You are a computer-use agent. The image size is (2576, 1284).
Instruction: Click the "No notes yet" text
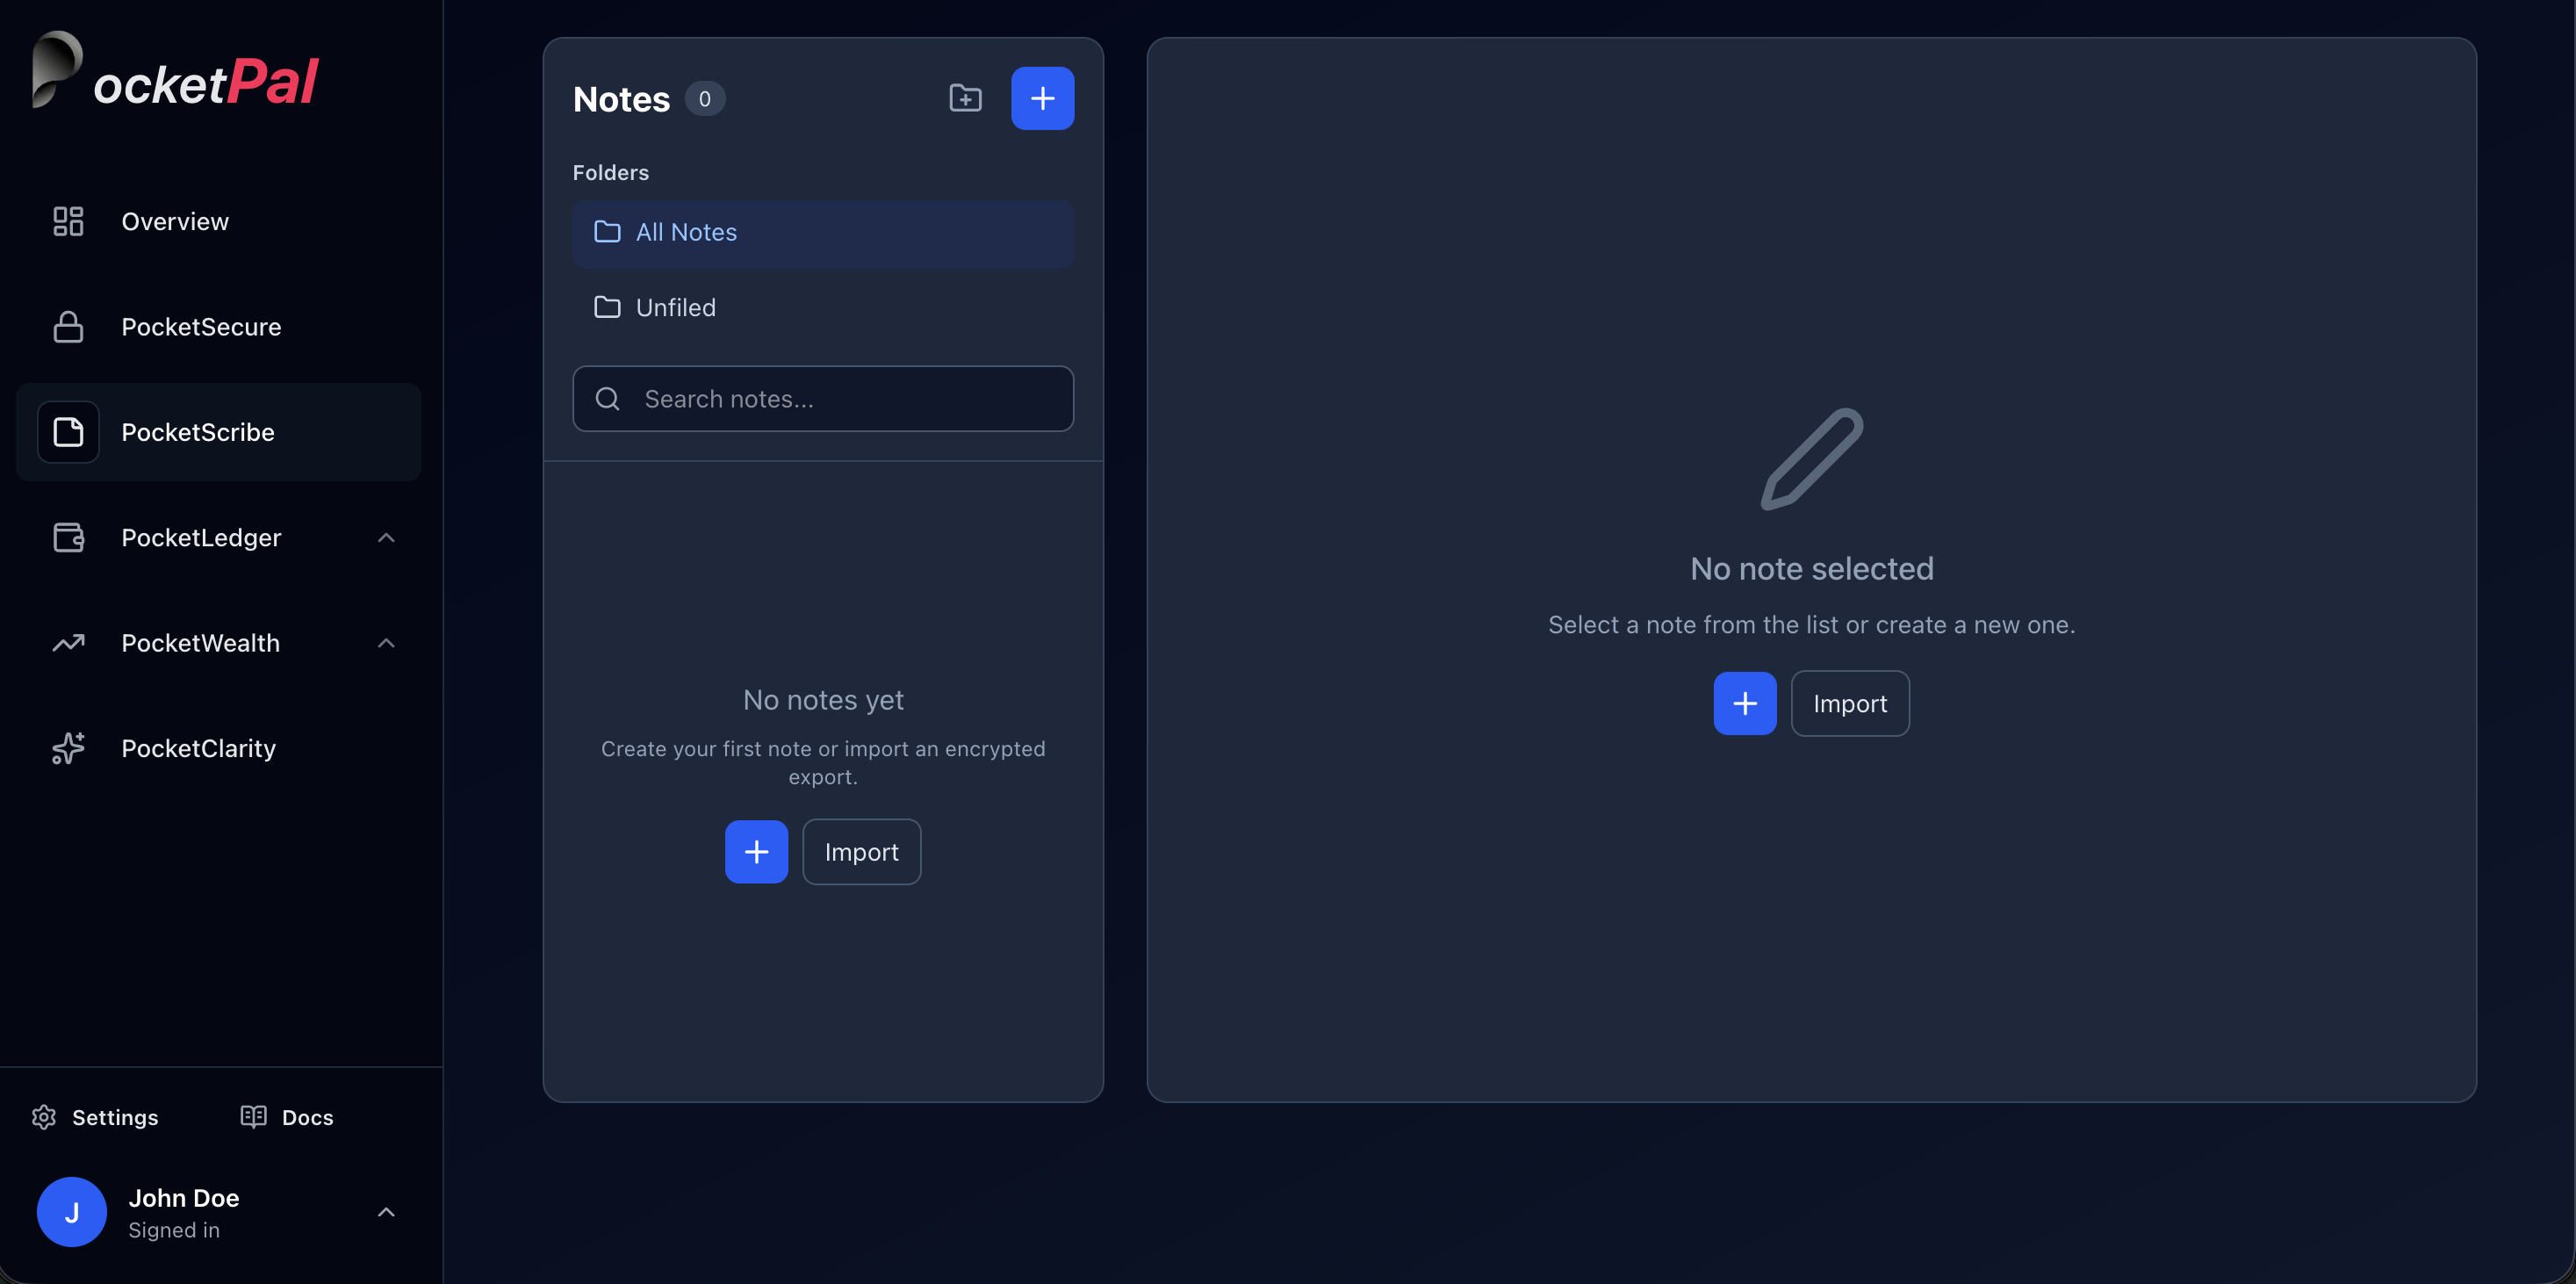pos(823,700)
